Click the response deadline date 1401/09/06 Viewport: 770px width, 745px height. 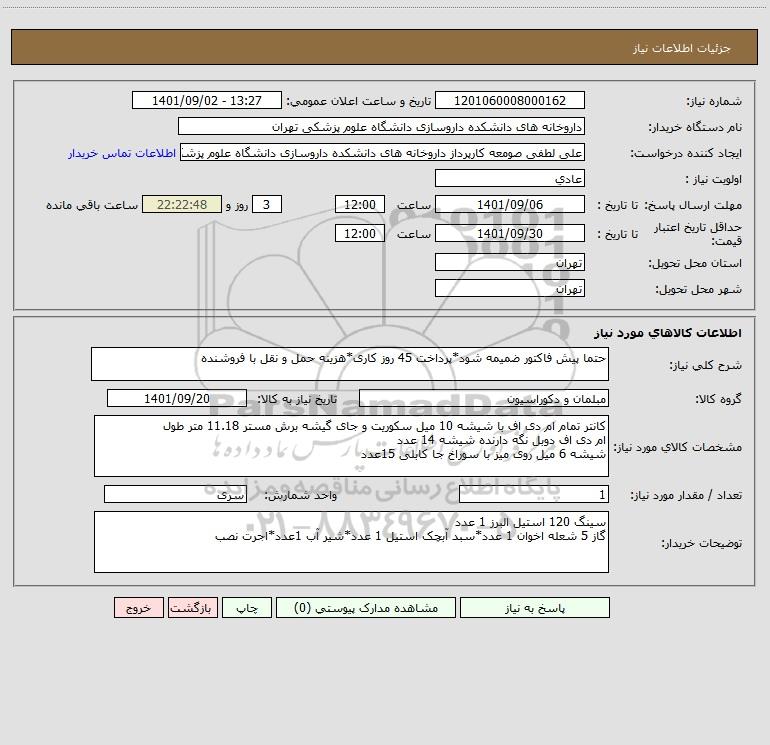510,204
